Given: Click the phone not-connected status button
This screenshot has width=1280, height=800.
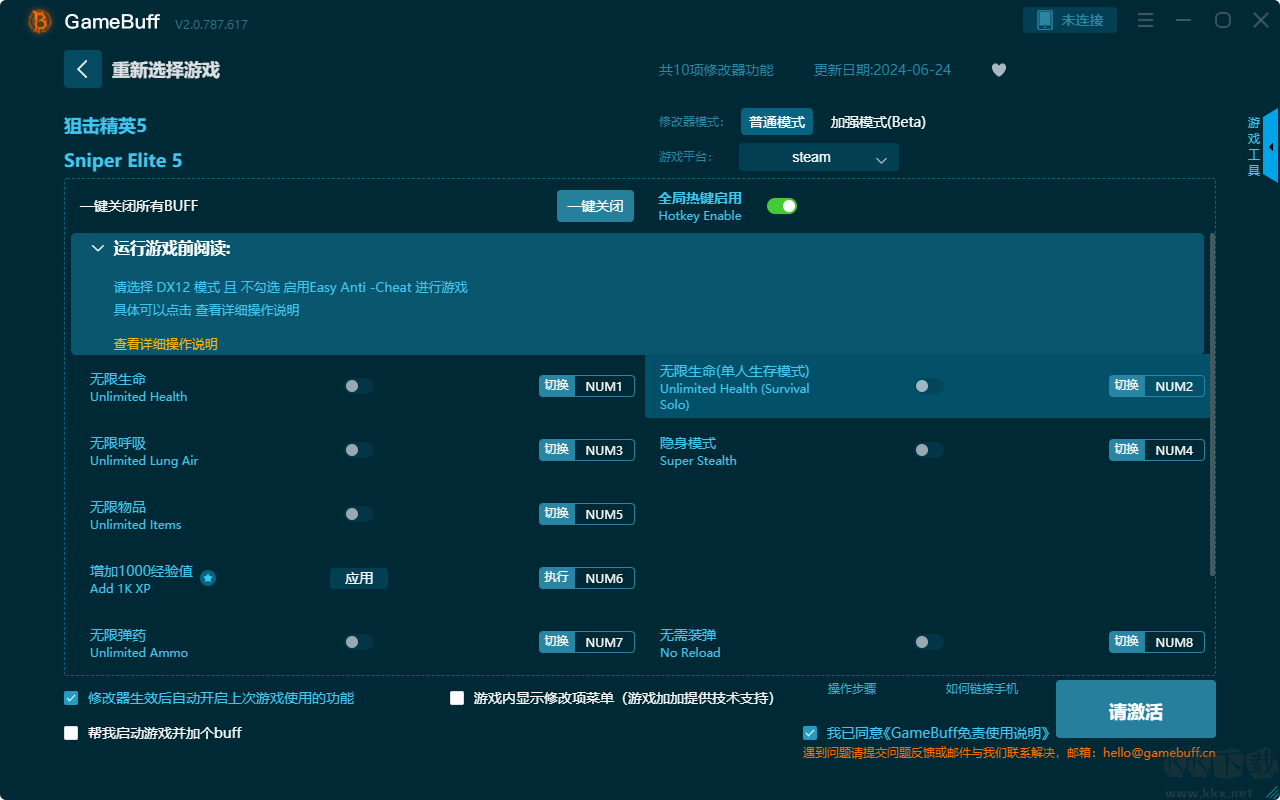Looking at the screenshot, I should point(1070,20).
